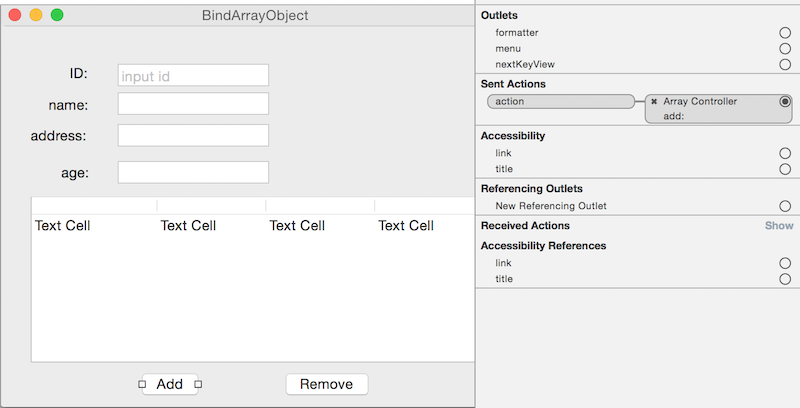
Task: Click the New Referencing Outlet connection circle
Action: 785,206
